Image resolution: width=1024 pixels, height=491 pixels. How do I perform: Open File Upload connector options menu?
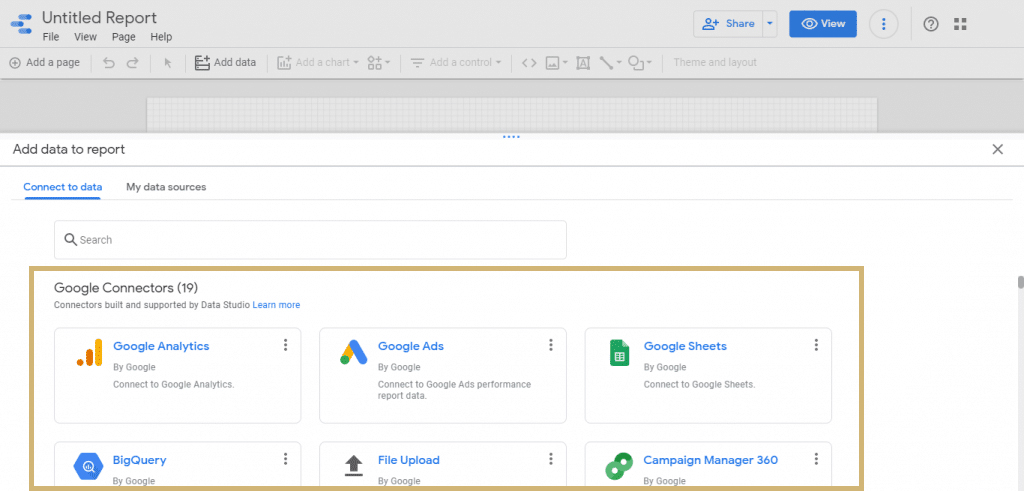coord(551,459)
